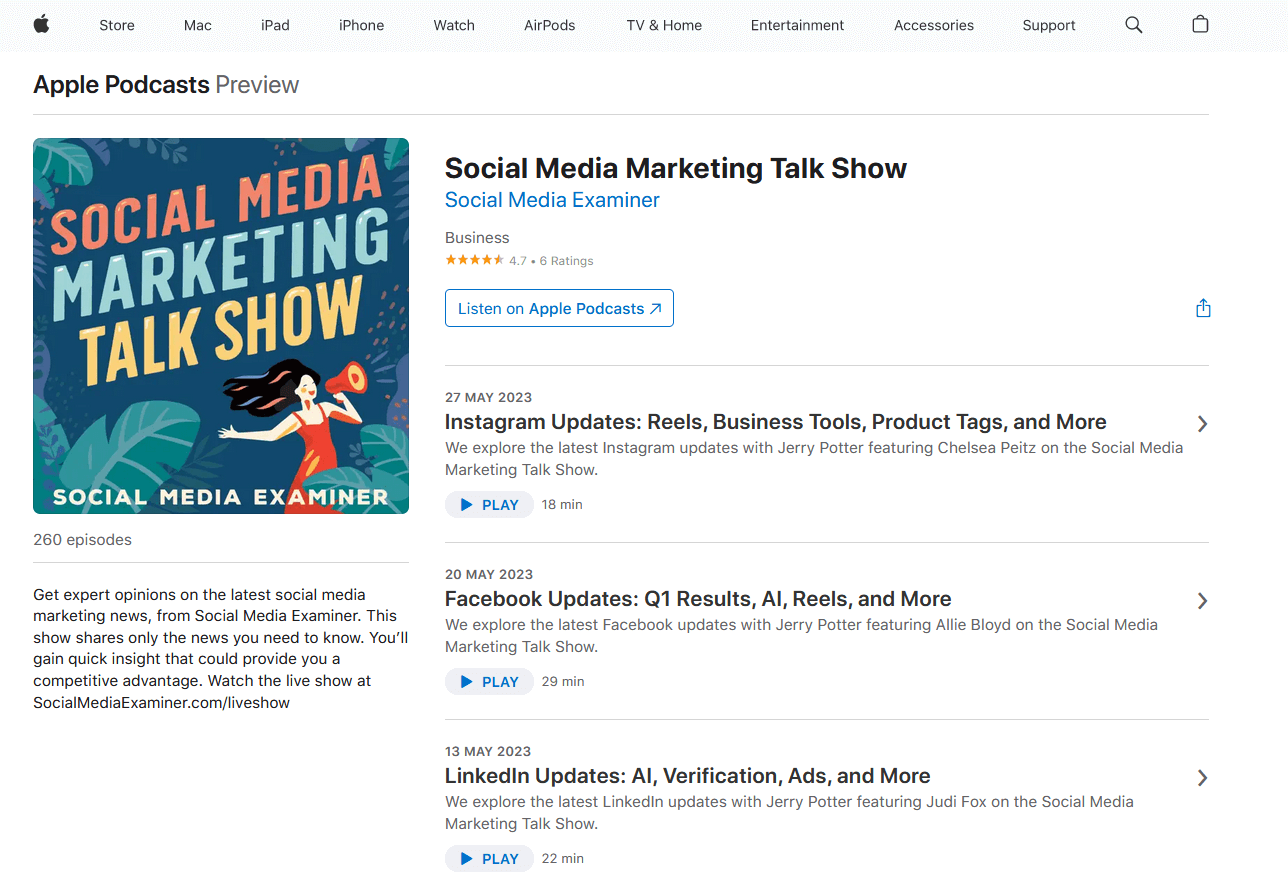Click the Apple Podcasts Preview heading
The height and width of the screenshot is (884, 1288).
166,85
